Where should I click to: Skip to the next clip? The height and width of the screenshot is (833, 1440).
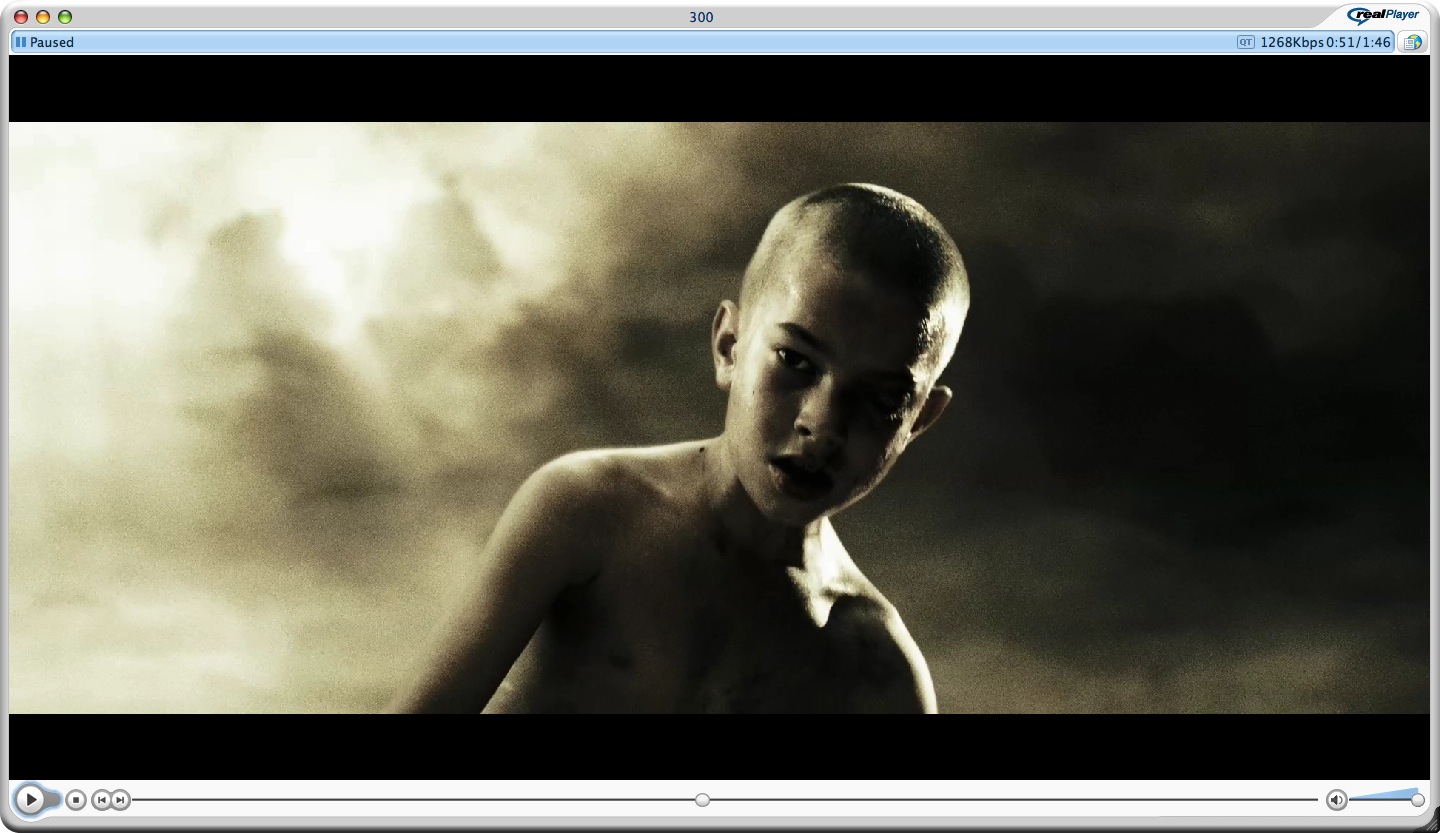tap(120, 800)
